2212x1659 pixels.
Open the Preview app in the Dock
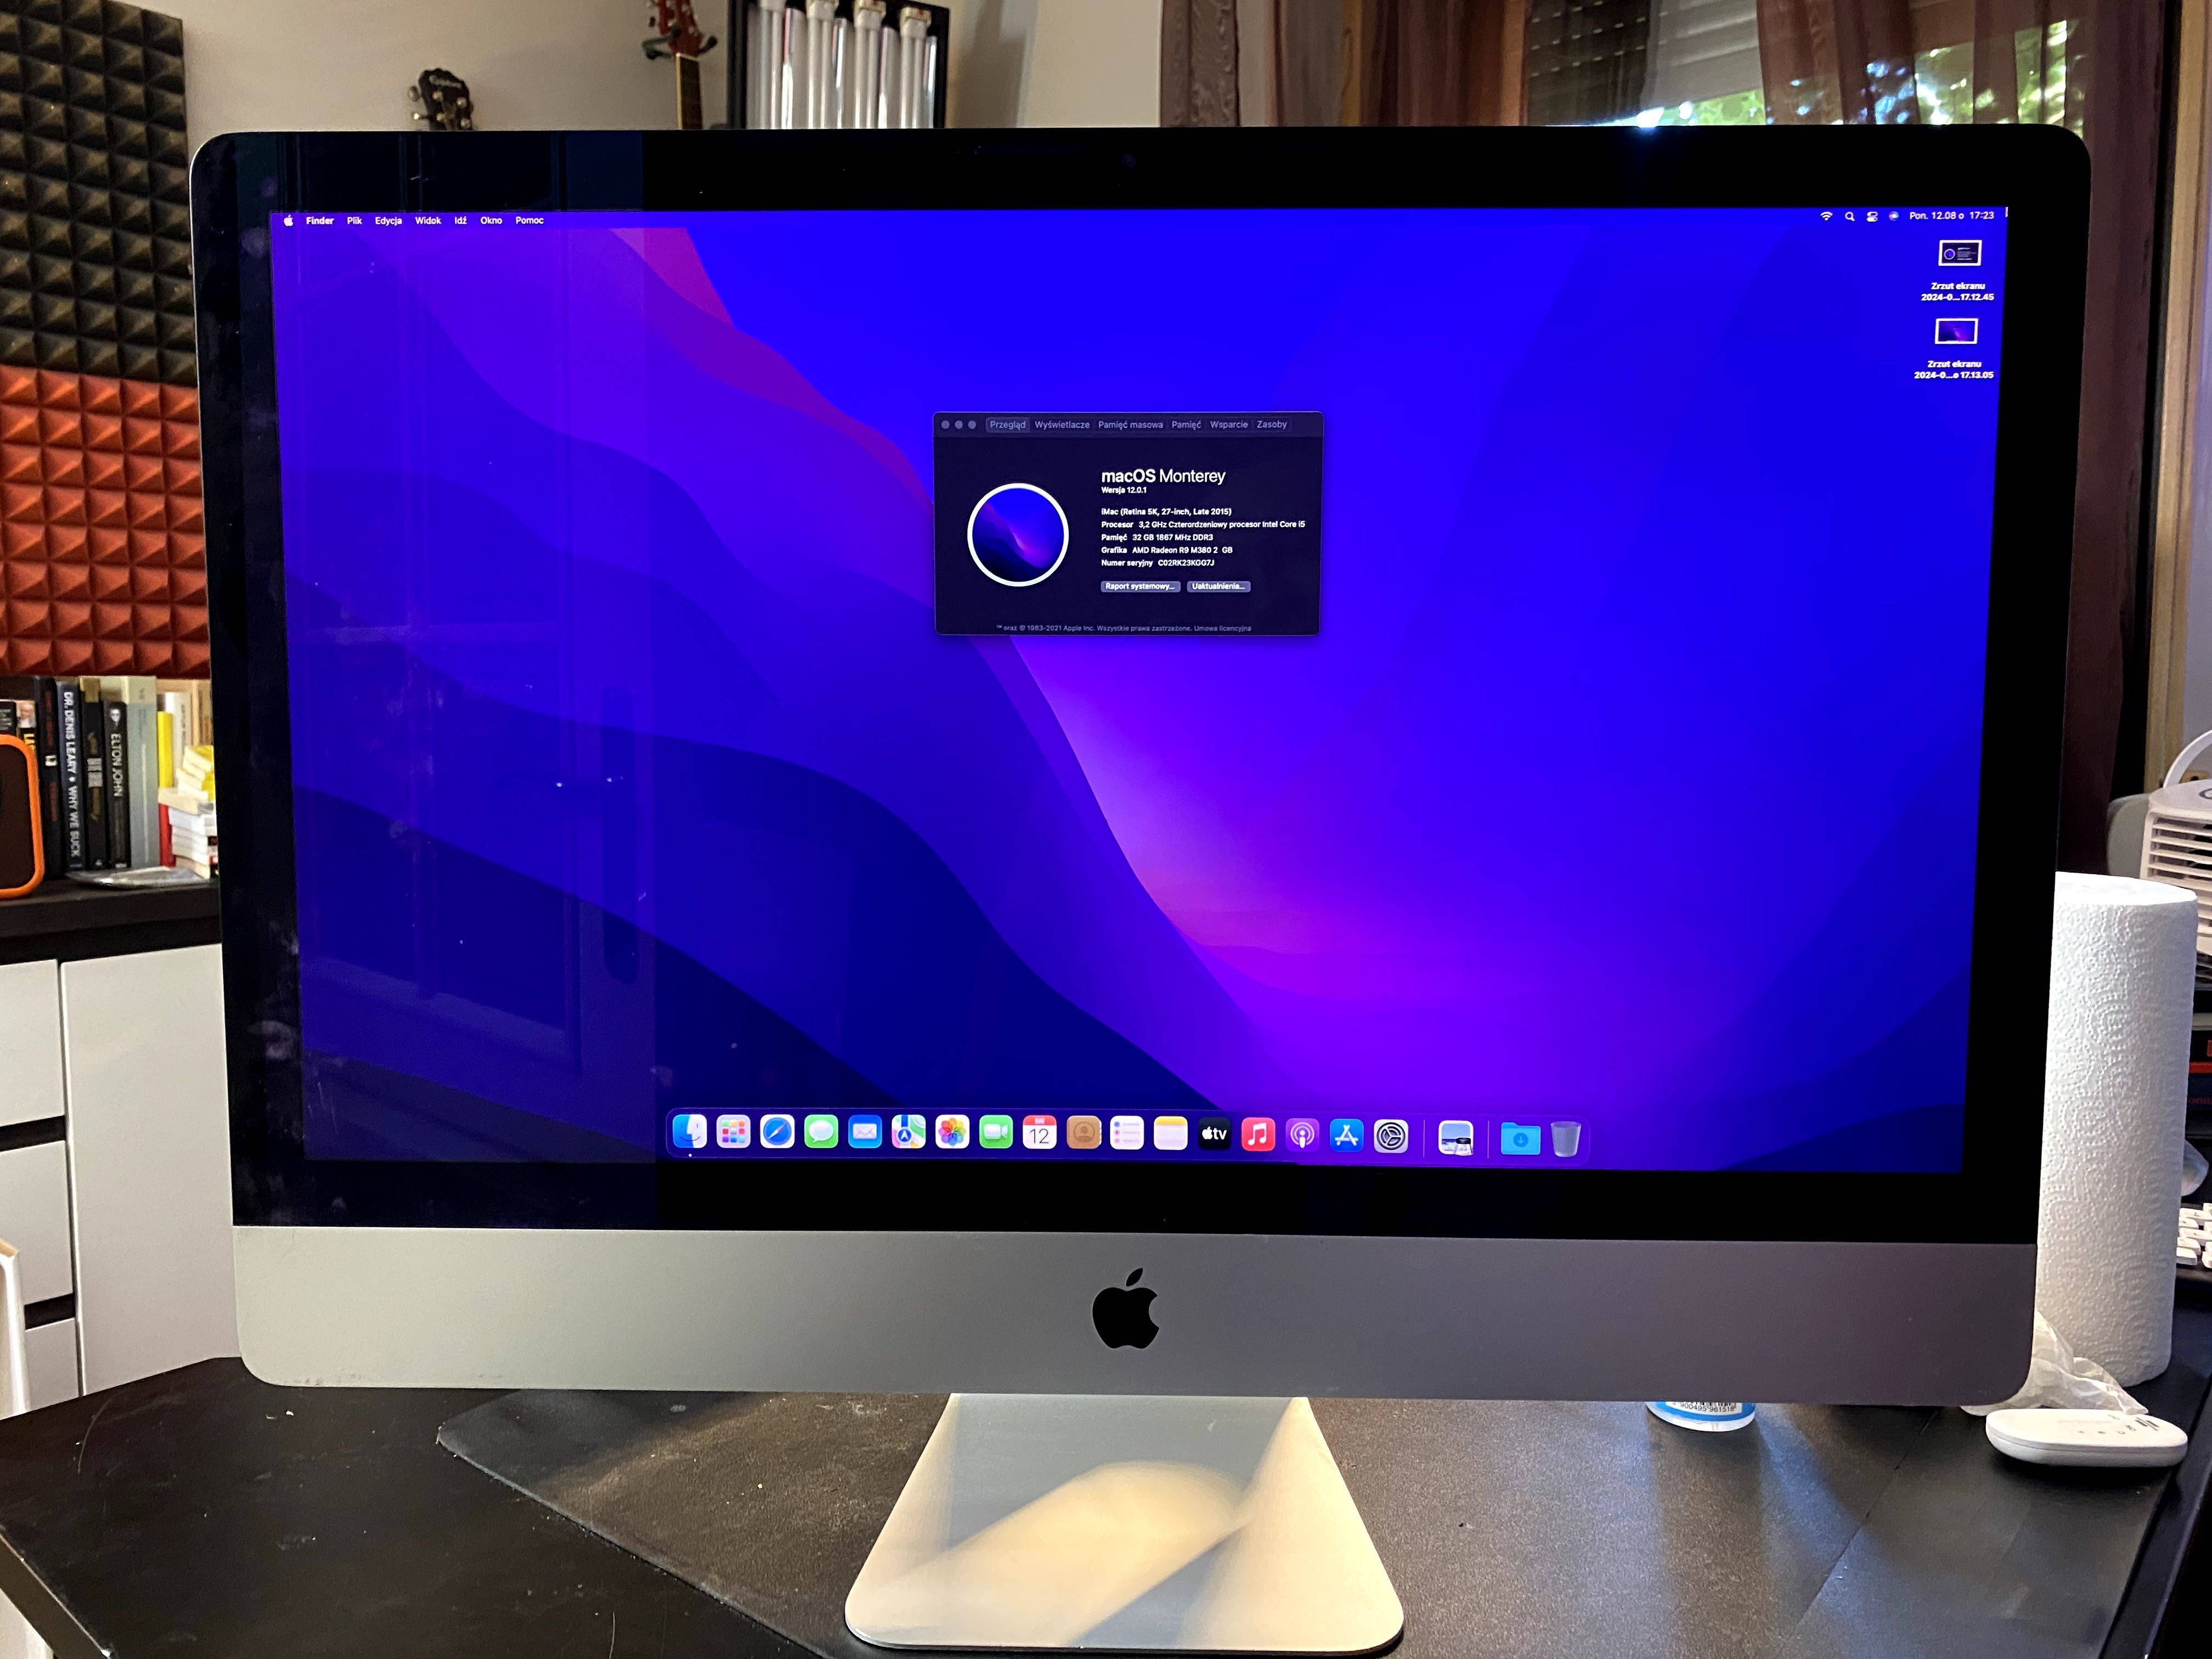click(x=1455, y=1138)
